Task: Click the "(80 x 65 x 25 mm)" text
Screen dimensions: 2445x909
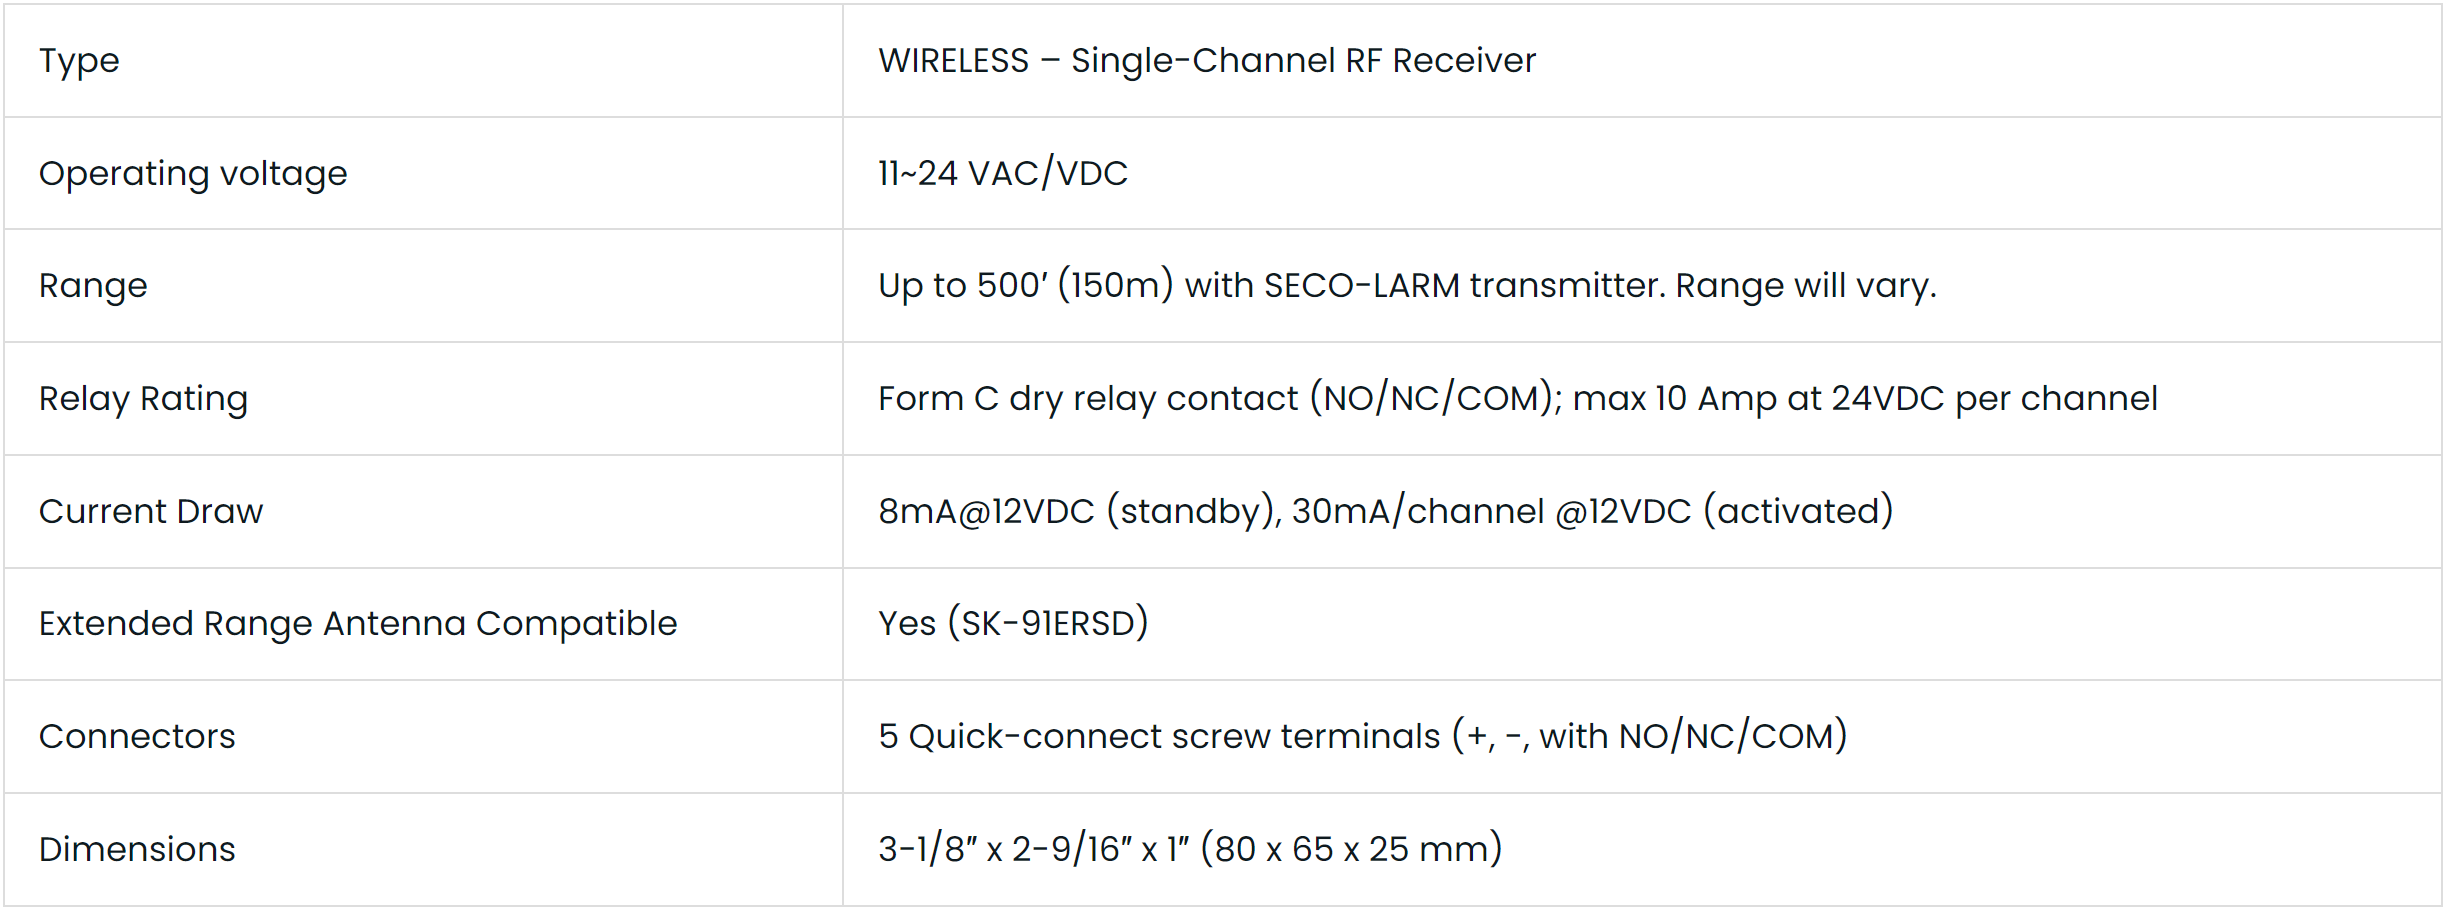Action: 1351,850
